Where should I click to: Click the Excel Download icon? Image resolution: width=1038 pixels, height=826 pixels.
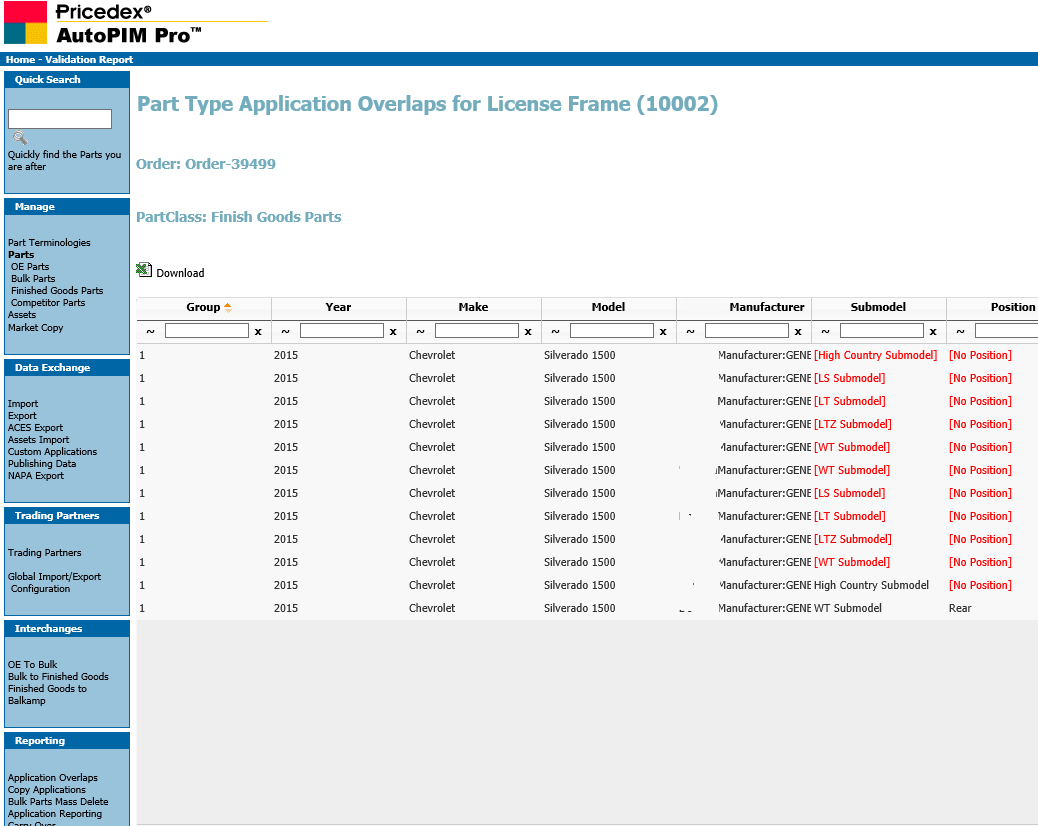coord(144,269)
